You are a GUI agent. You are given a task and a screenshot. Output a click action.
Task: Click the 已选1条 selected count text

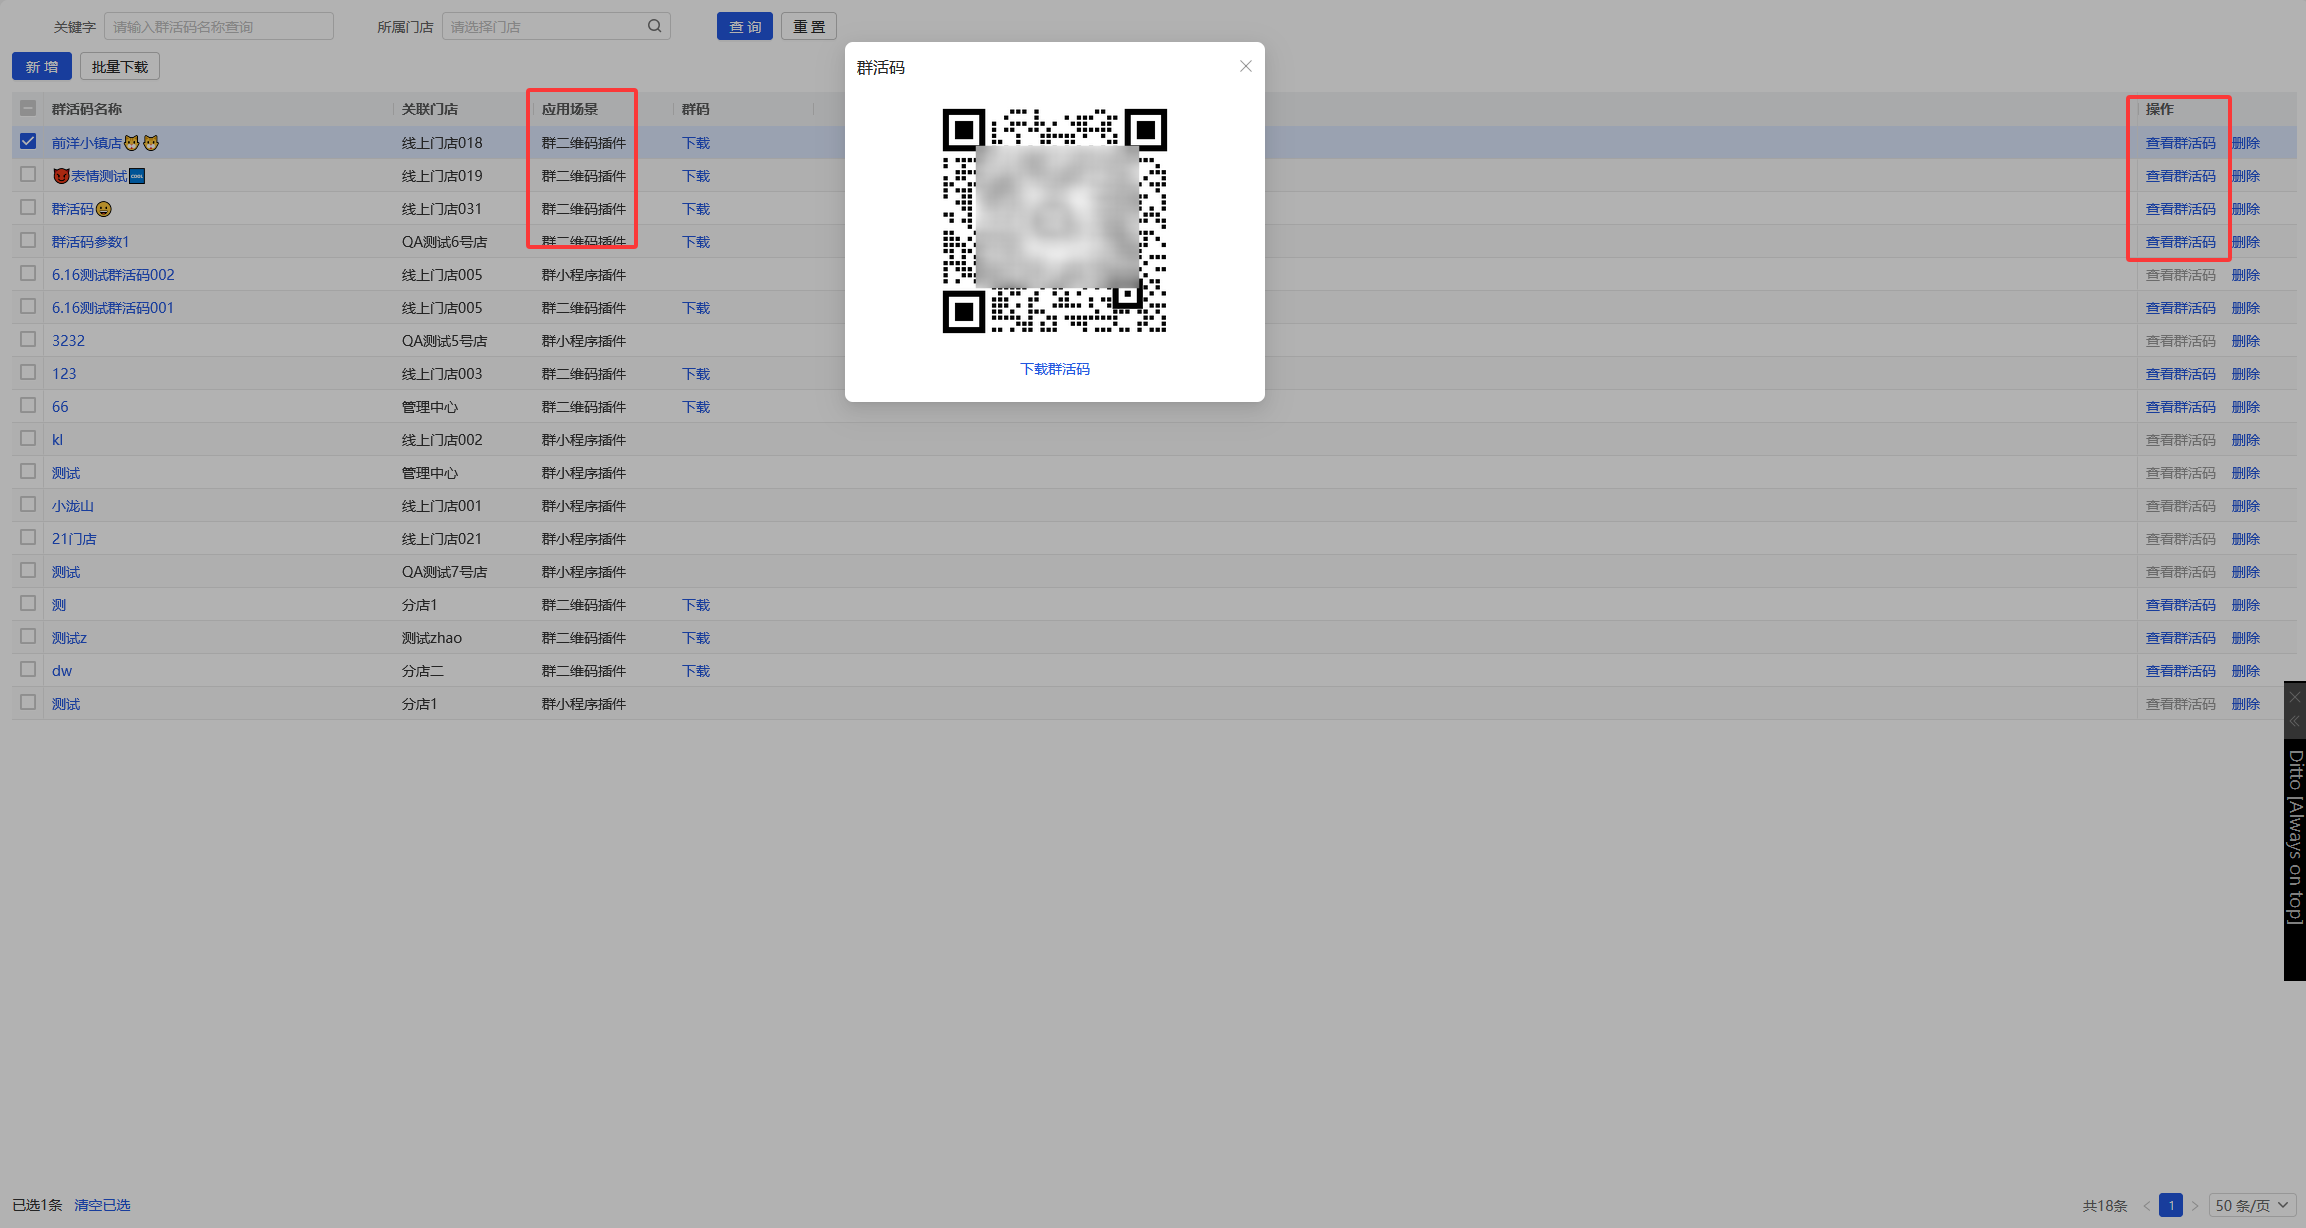[37, 1205]
